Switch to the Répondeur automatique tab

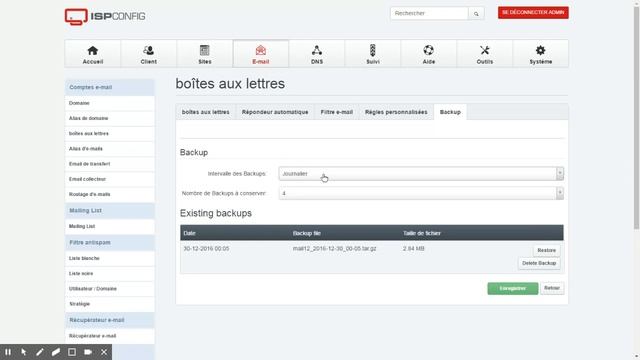click(275, 112)
